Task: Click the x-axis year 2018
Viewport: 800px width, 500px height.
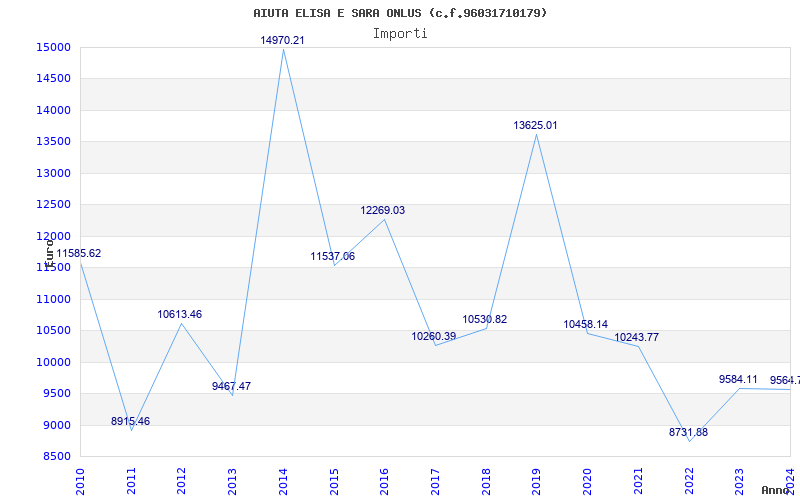Action: coord(486,481)
